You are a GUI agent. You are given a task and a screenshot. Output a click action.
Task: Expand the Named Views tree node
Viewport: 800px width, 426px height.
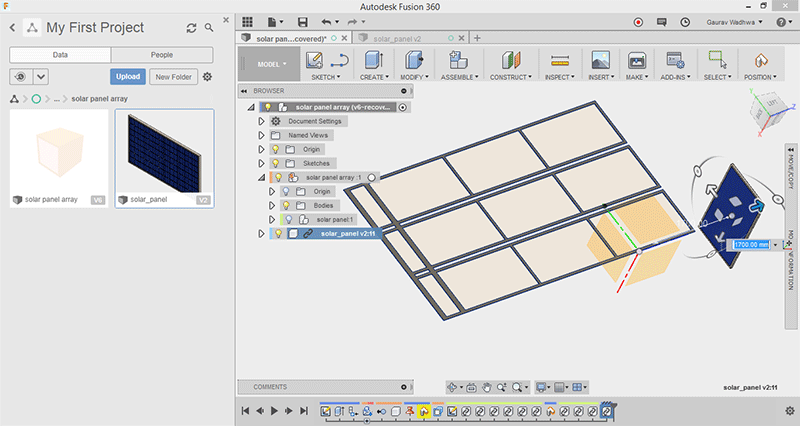tap(262, 135)
